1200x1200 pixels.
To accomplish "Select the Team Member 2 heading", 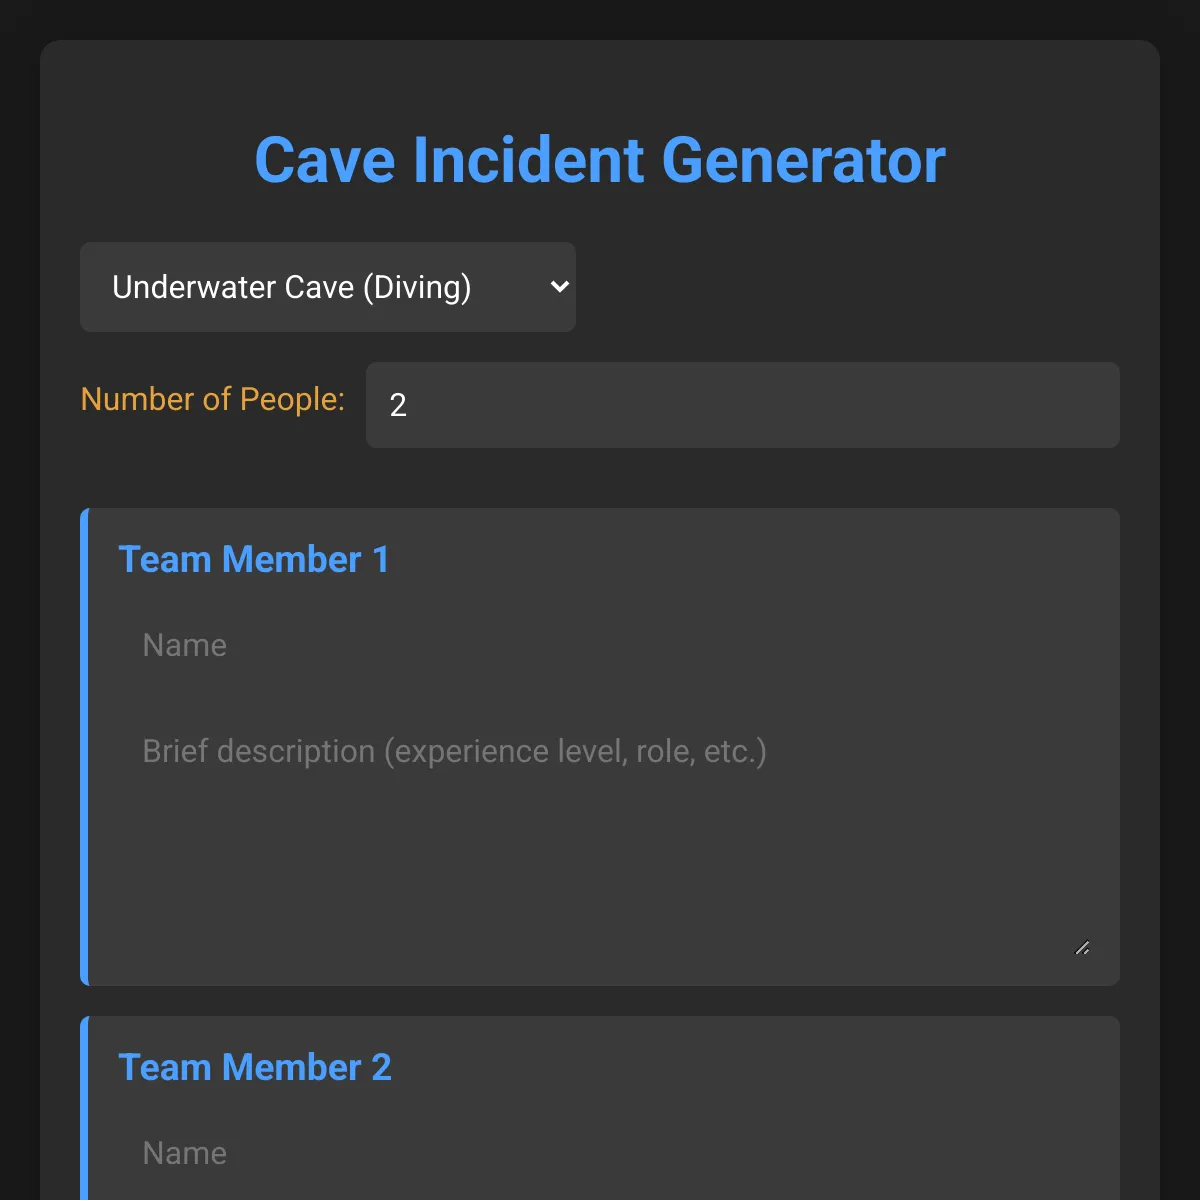I will point(254,1068).
